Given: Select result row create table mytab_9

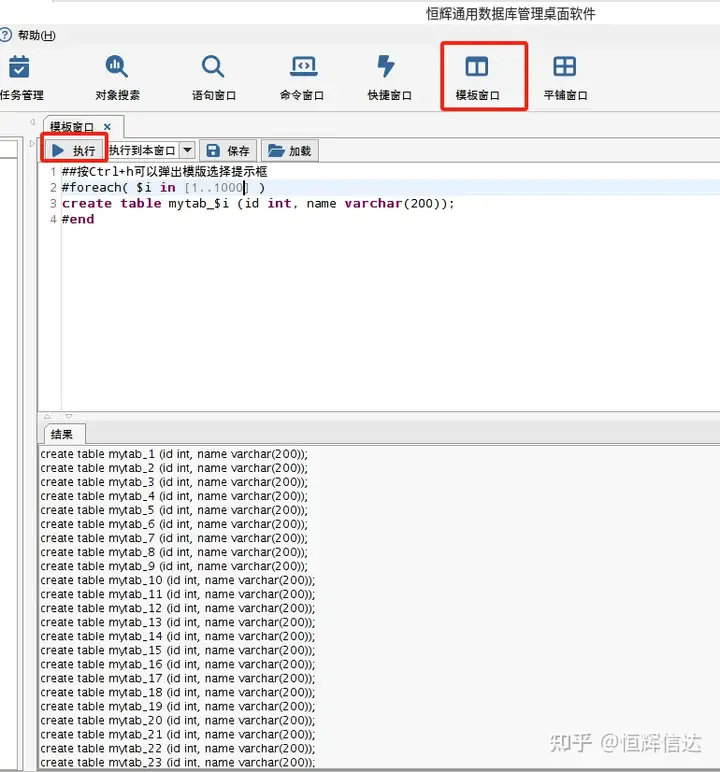Looking at the screenshot, I should pos(174,566).
